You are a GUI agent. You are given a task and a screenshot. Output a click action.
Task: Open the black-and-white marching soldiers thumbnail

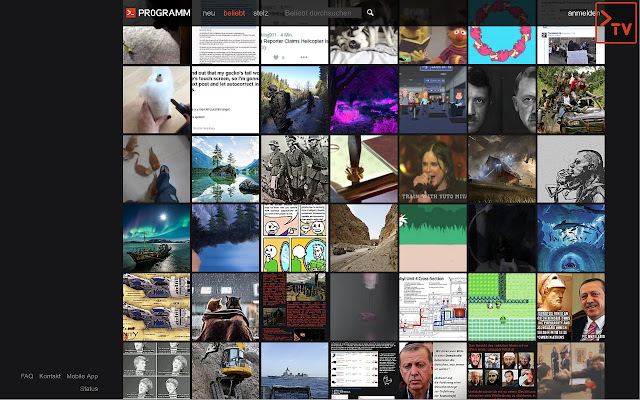[x=294, y=169]
